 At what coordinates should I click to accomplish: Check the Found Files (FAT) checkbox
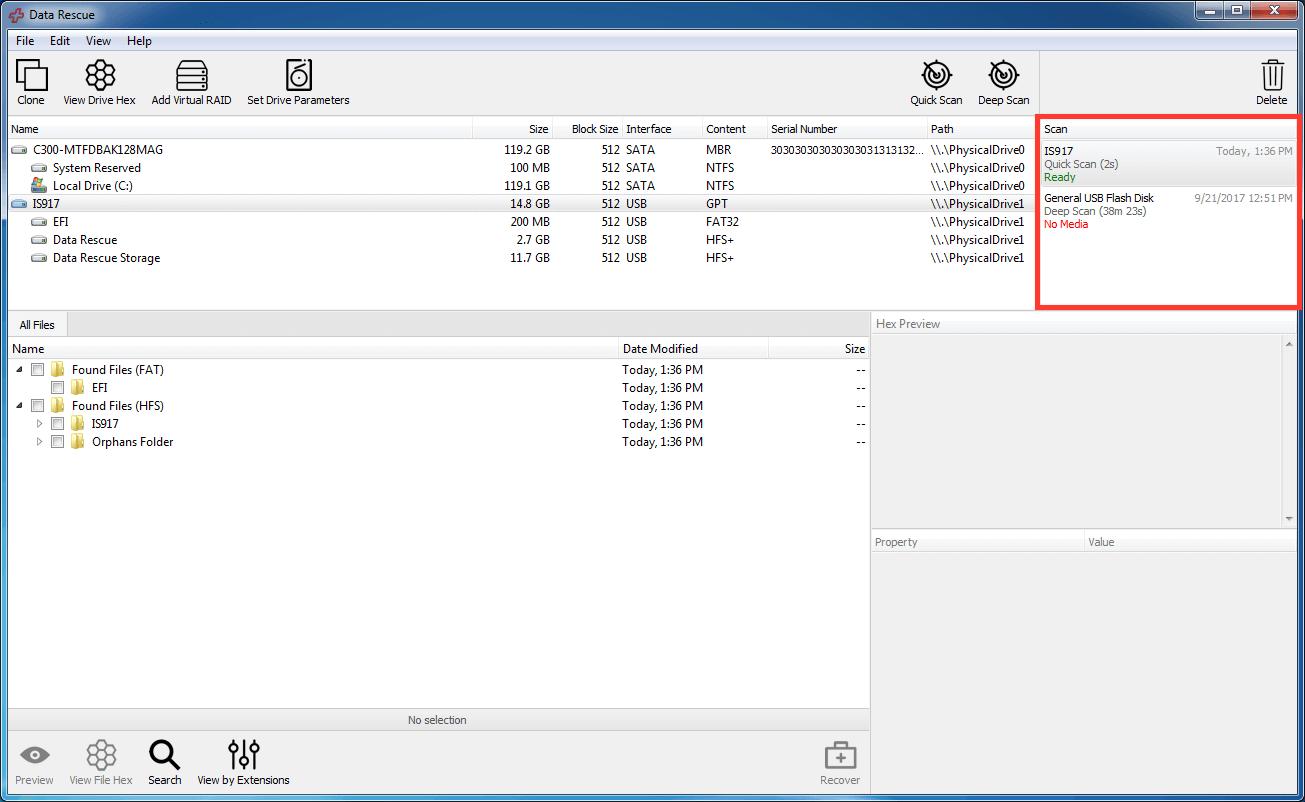click(x=37, y=369)
